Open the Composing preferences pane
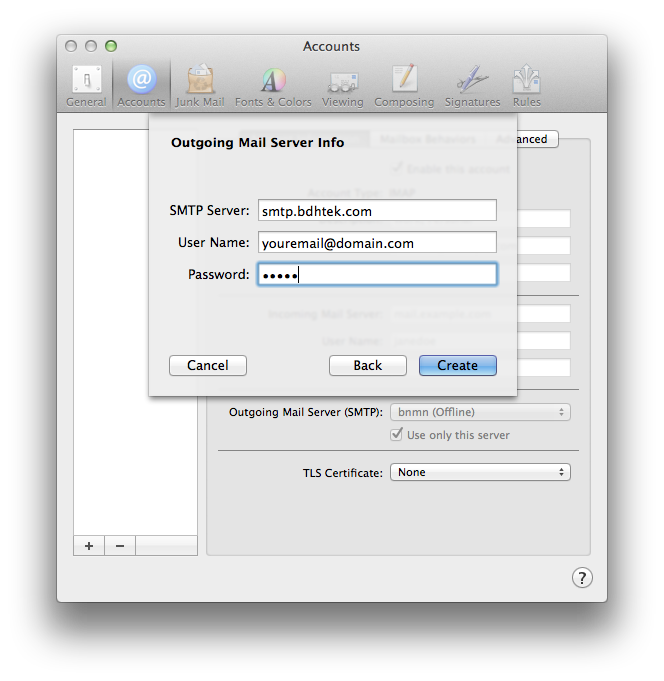The image size is (664, 681). pyautogui.click(x=404, y=86)
